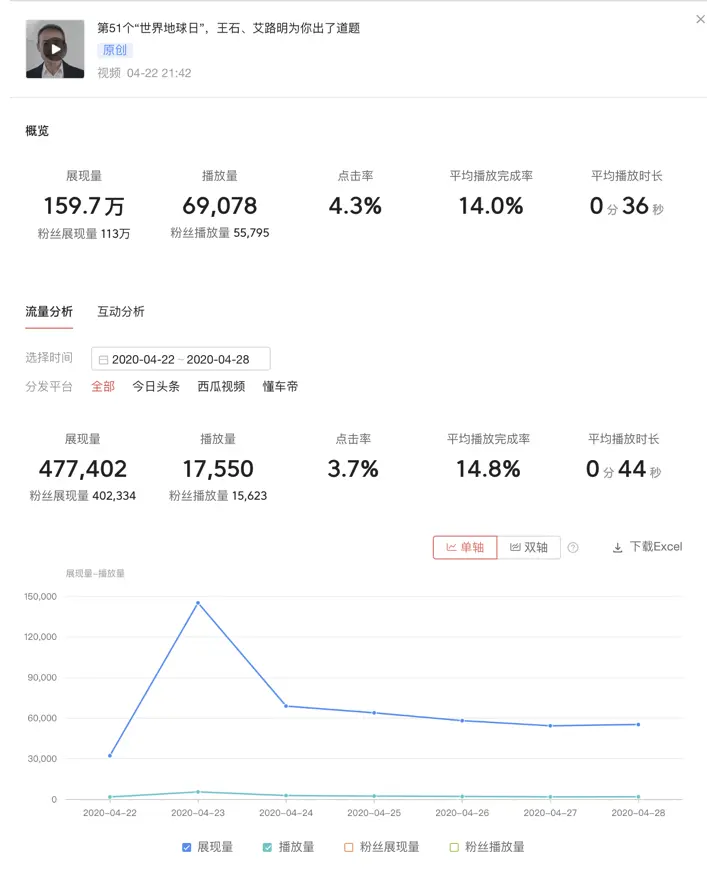This screenshot has width=707, height=879.
Task: Click overview completion rate 14.0%
Action: click(491, 206)
